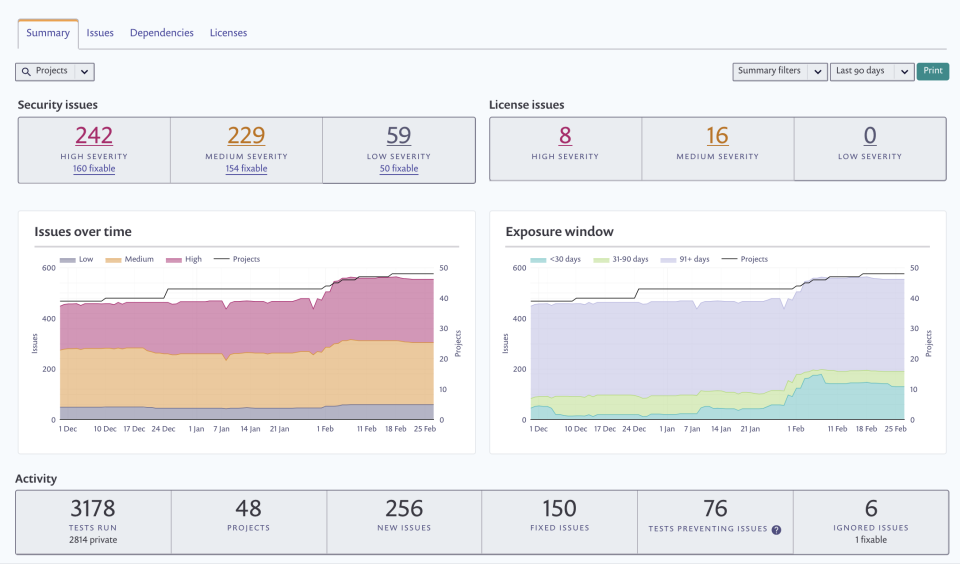Toggle the High series in Issues over time legend
Screen dimensions: 960x564
pos(184,260)
